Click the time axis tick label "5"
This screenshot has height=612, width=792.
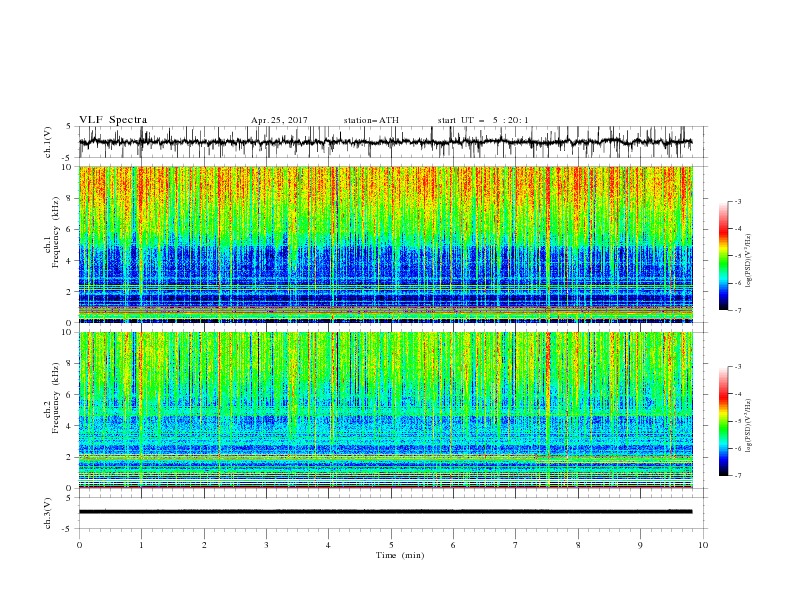tap(391, 545)
